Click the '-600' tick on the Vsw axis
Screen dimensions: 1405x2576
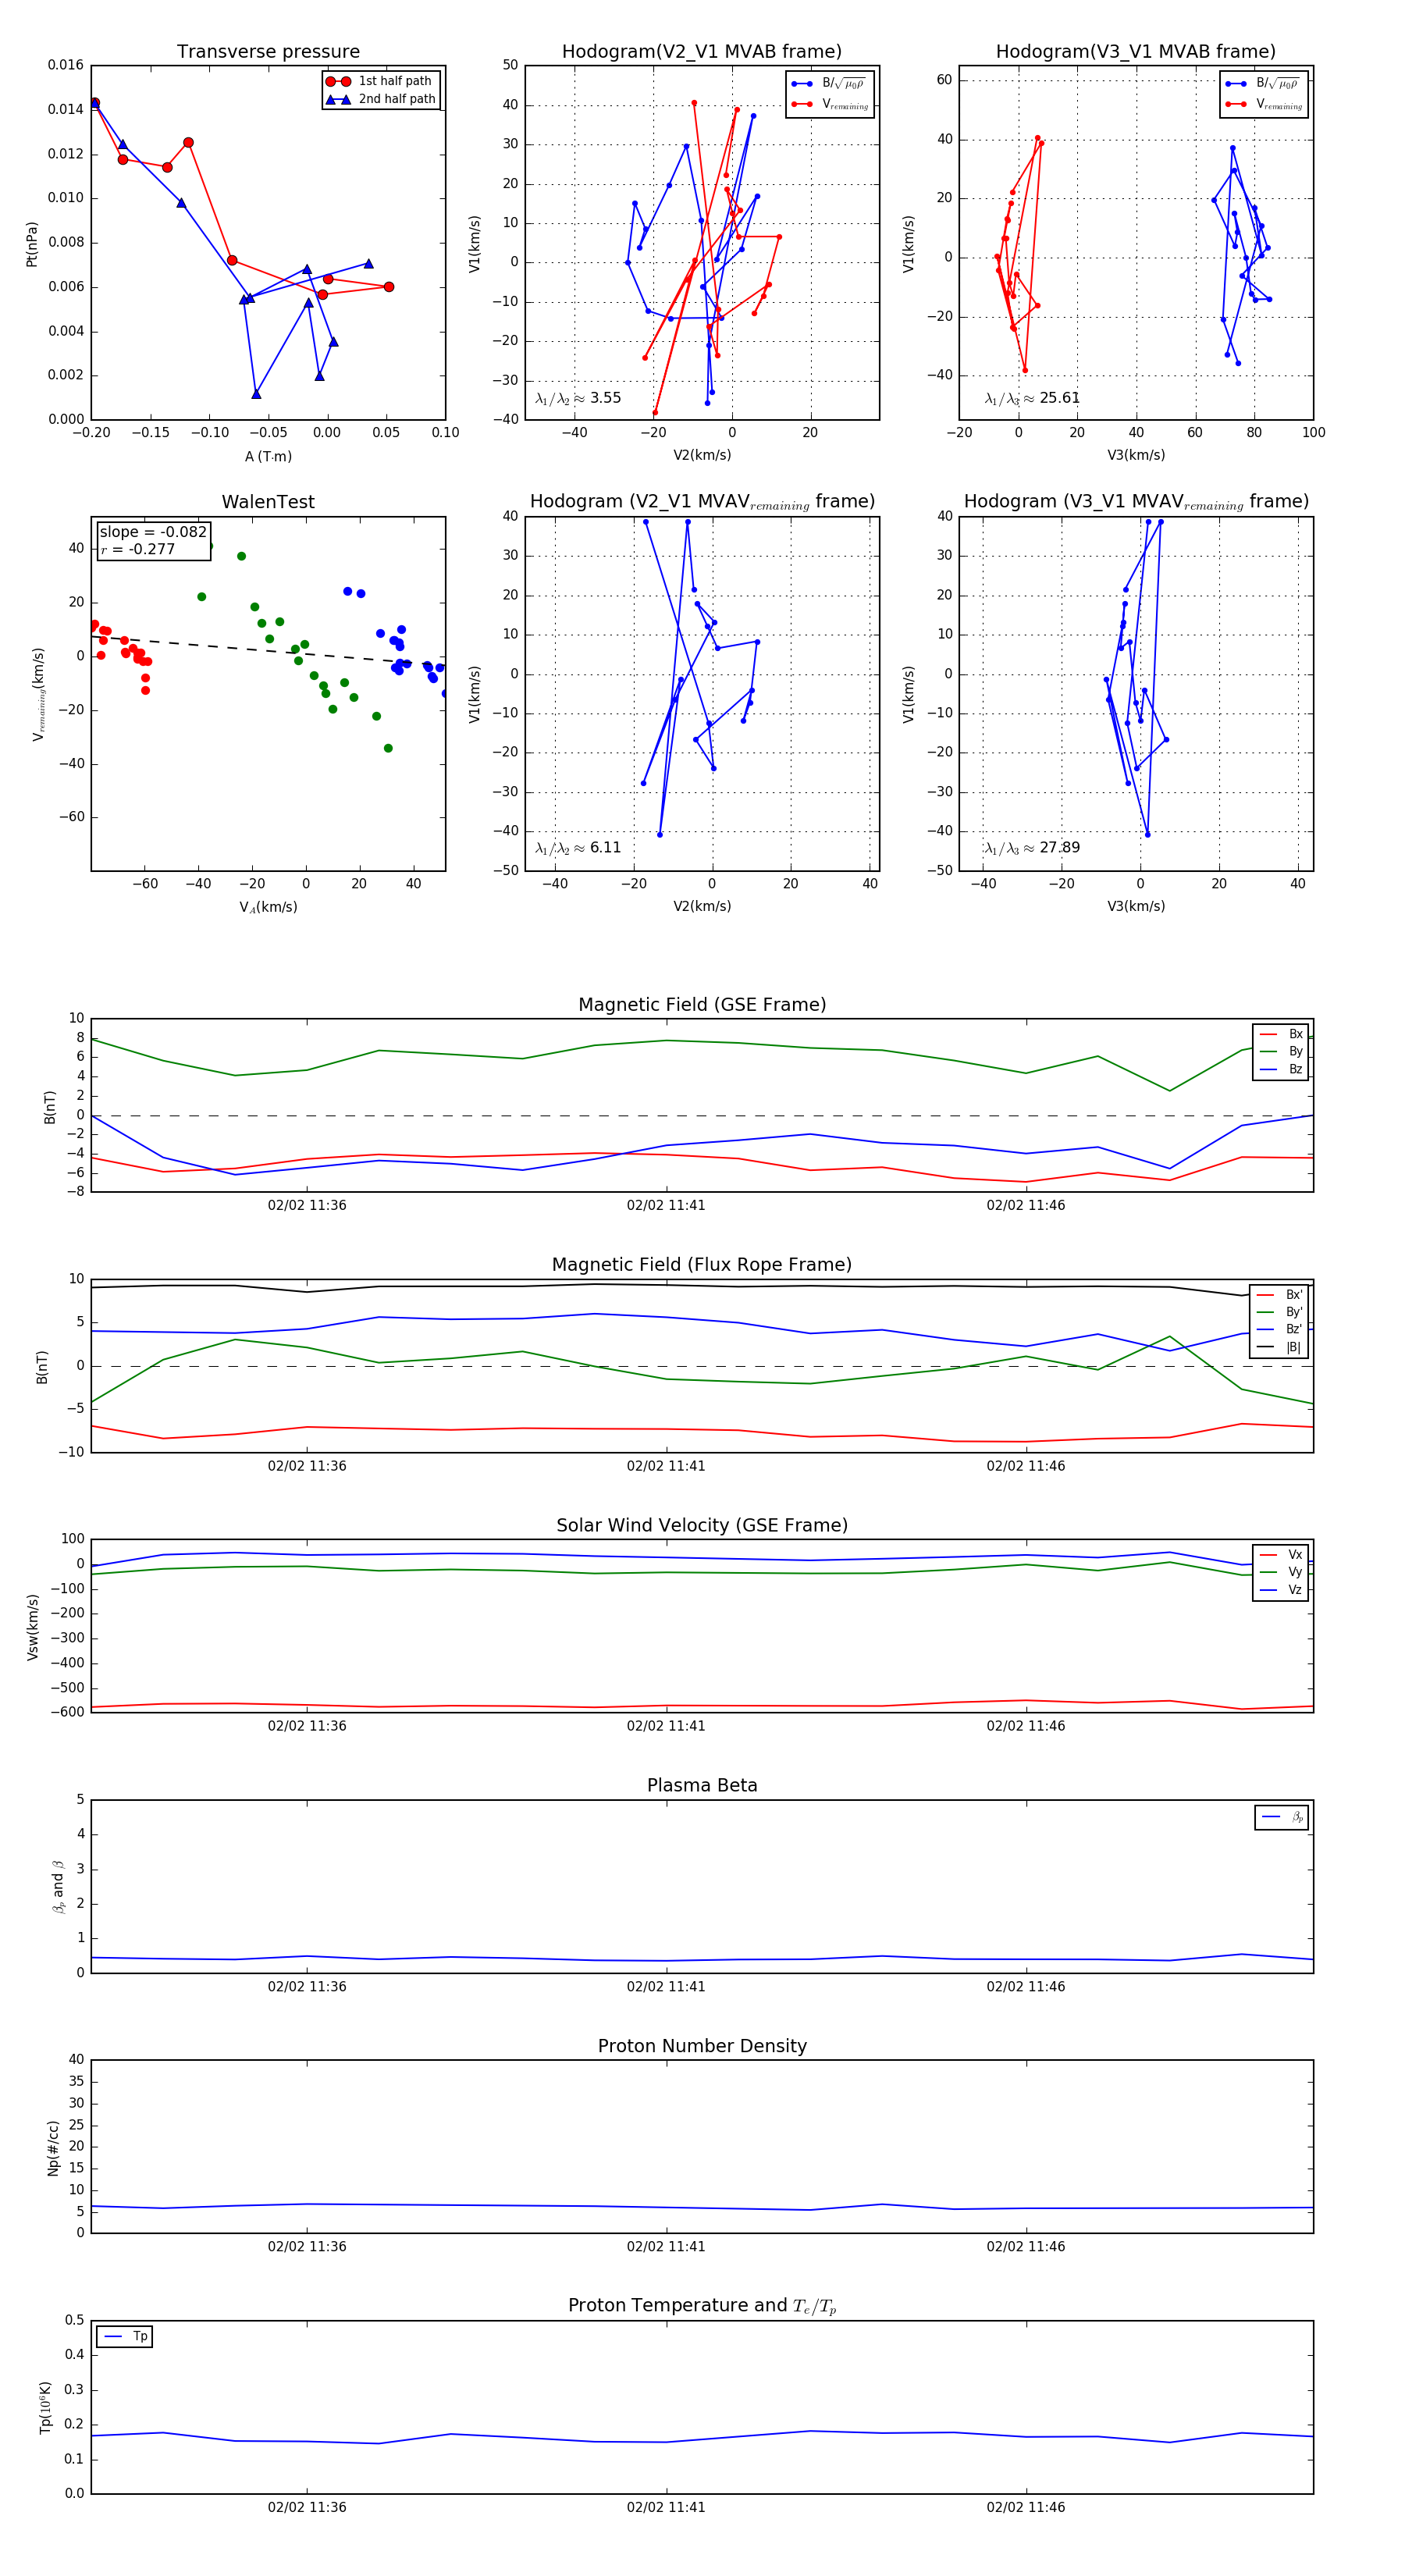pos(67,1711)
